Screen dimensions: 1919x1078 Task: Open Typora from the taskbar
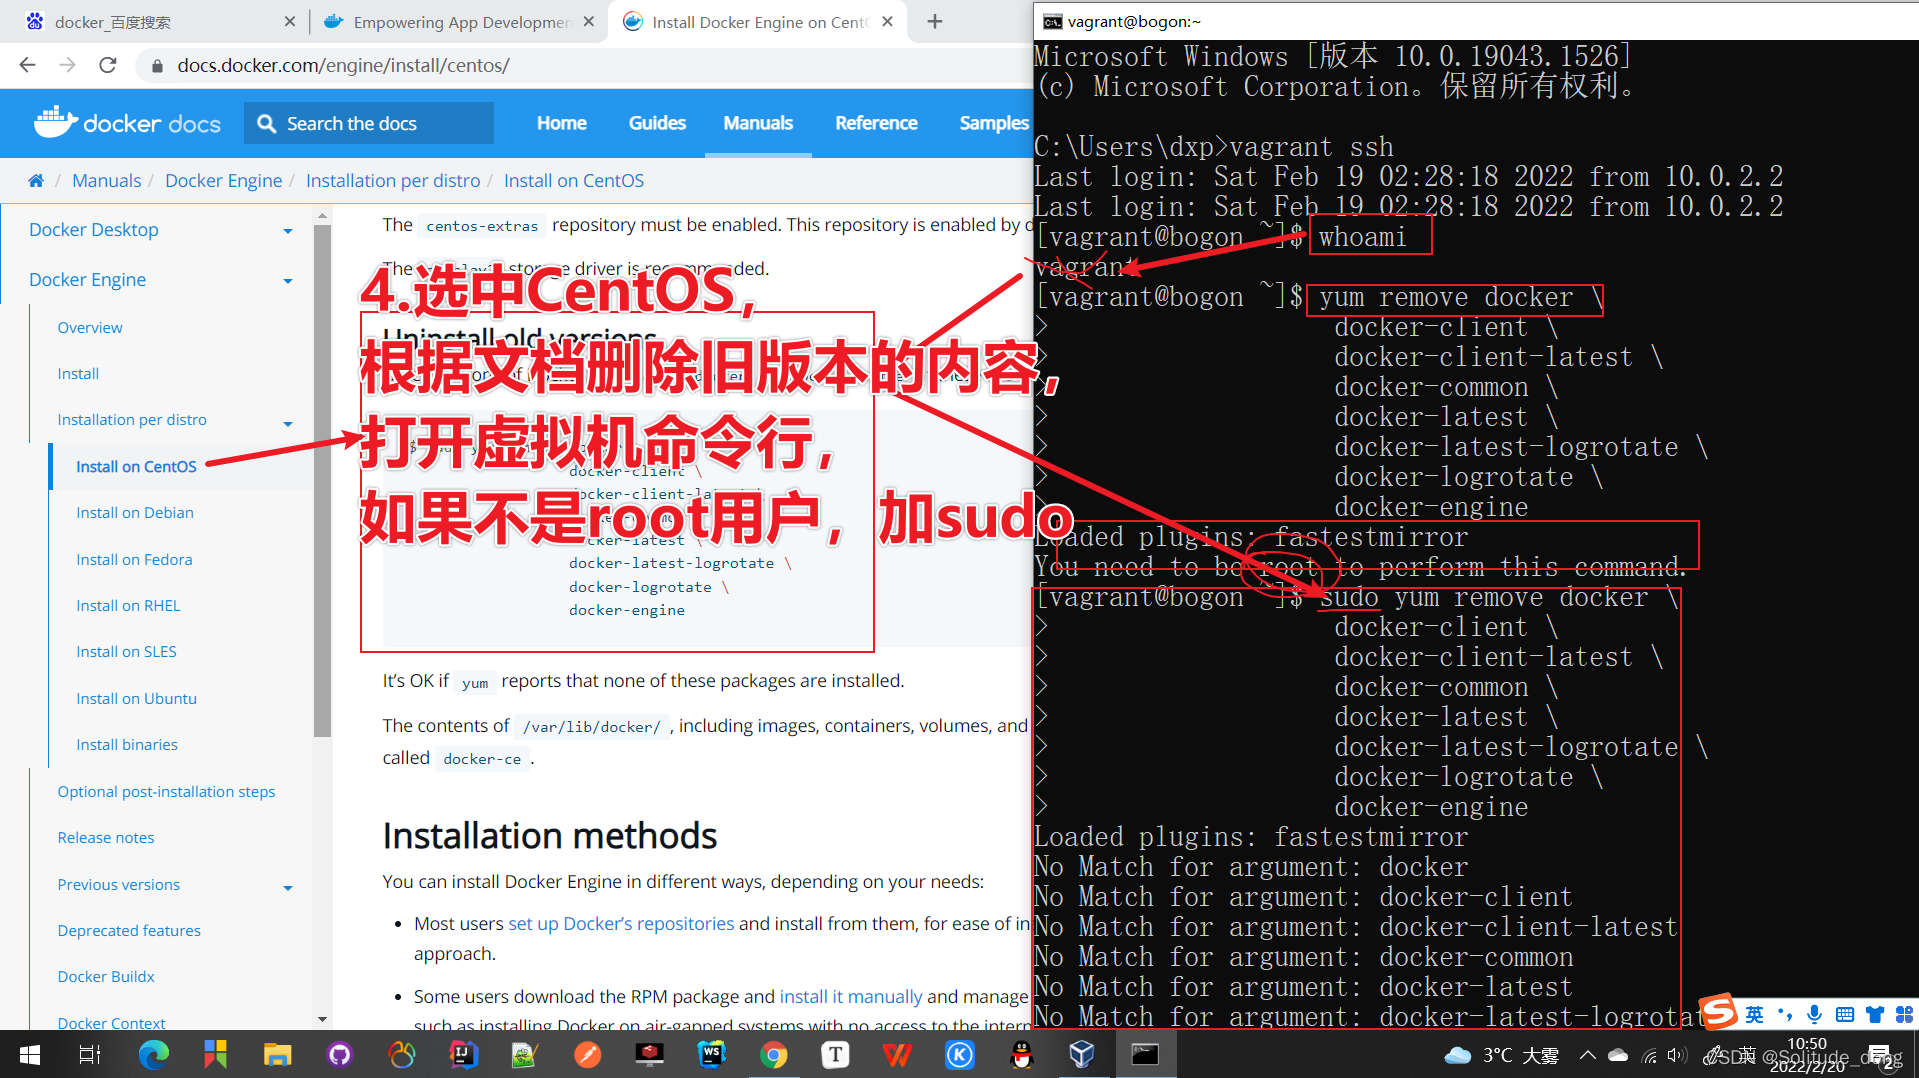click(836, 1054)
